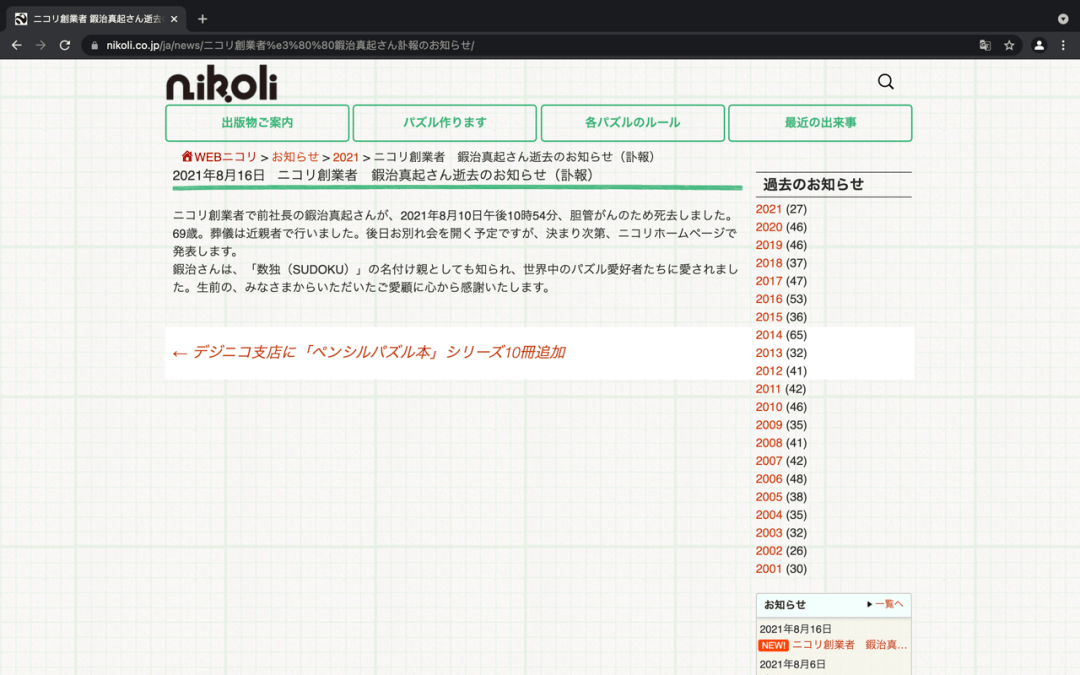Open the Chrome profile avatar icon
This screenshot has height=675, width=1080.
[x=1039, y=45]
